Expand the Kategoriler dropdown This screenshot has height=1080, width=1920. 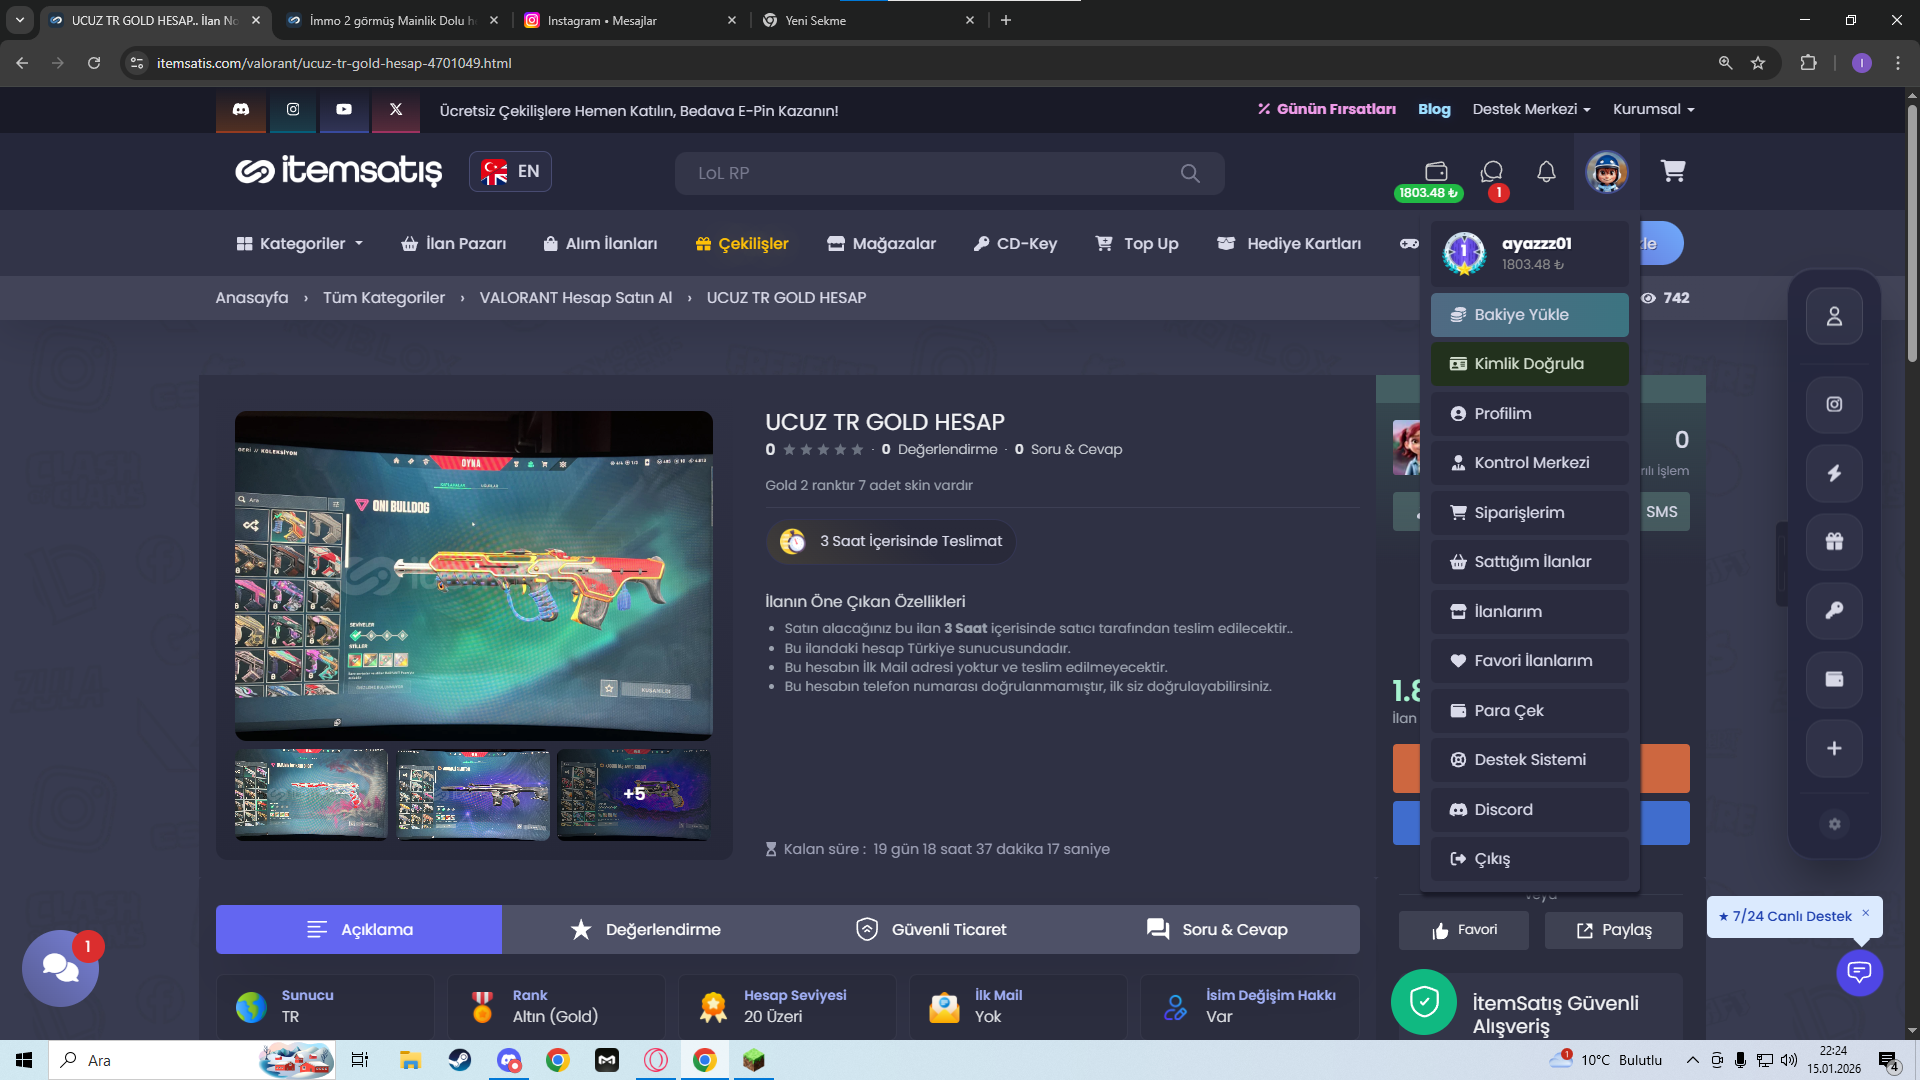click(x=300, y=244)
